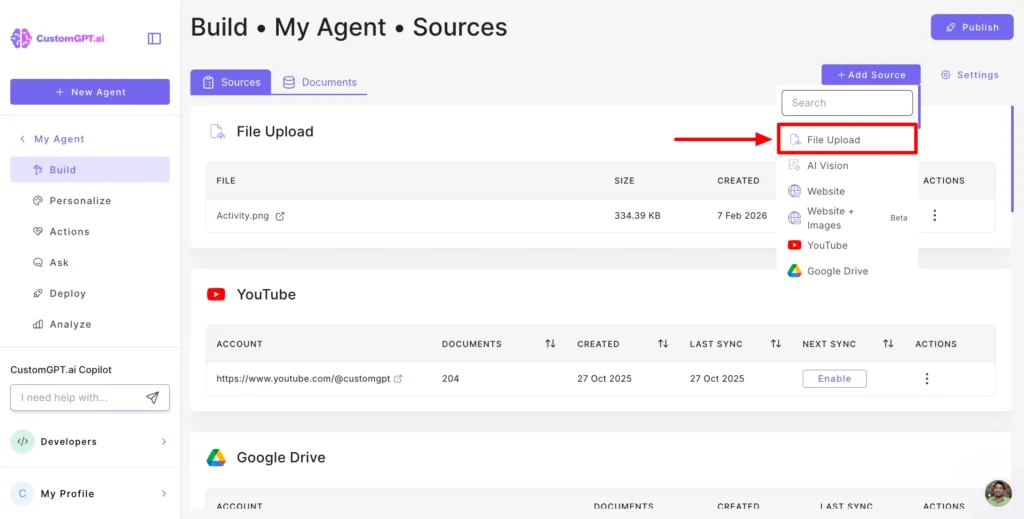Click the Search field in source dropdown
Screen dimensions: 1024x519
coord(847,103)
